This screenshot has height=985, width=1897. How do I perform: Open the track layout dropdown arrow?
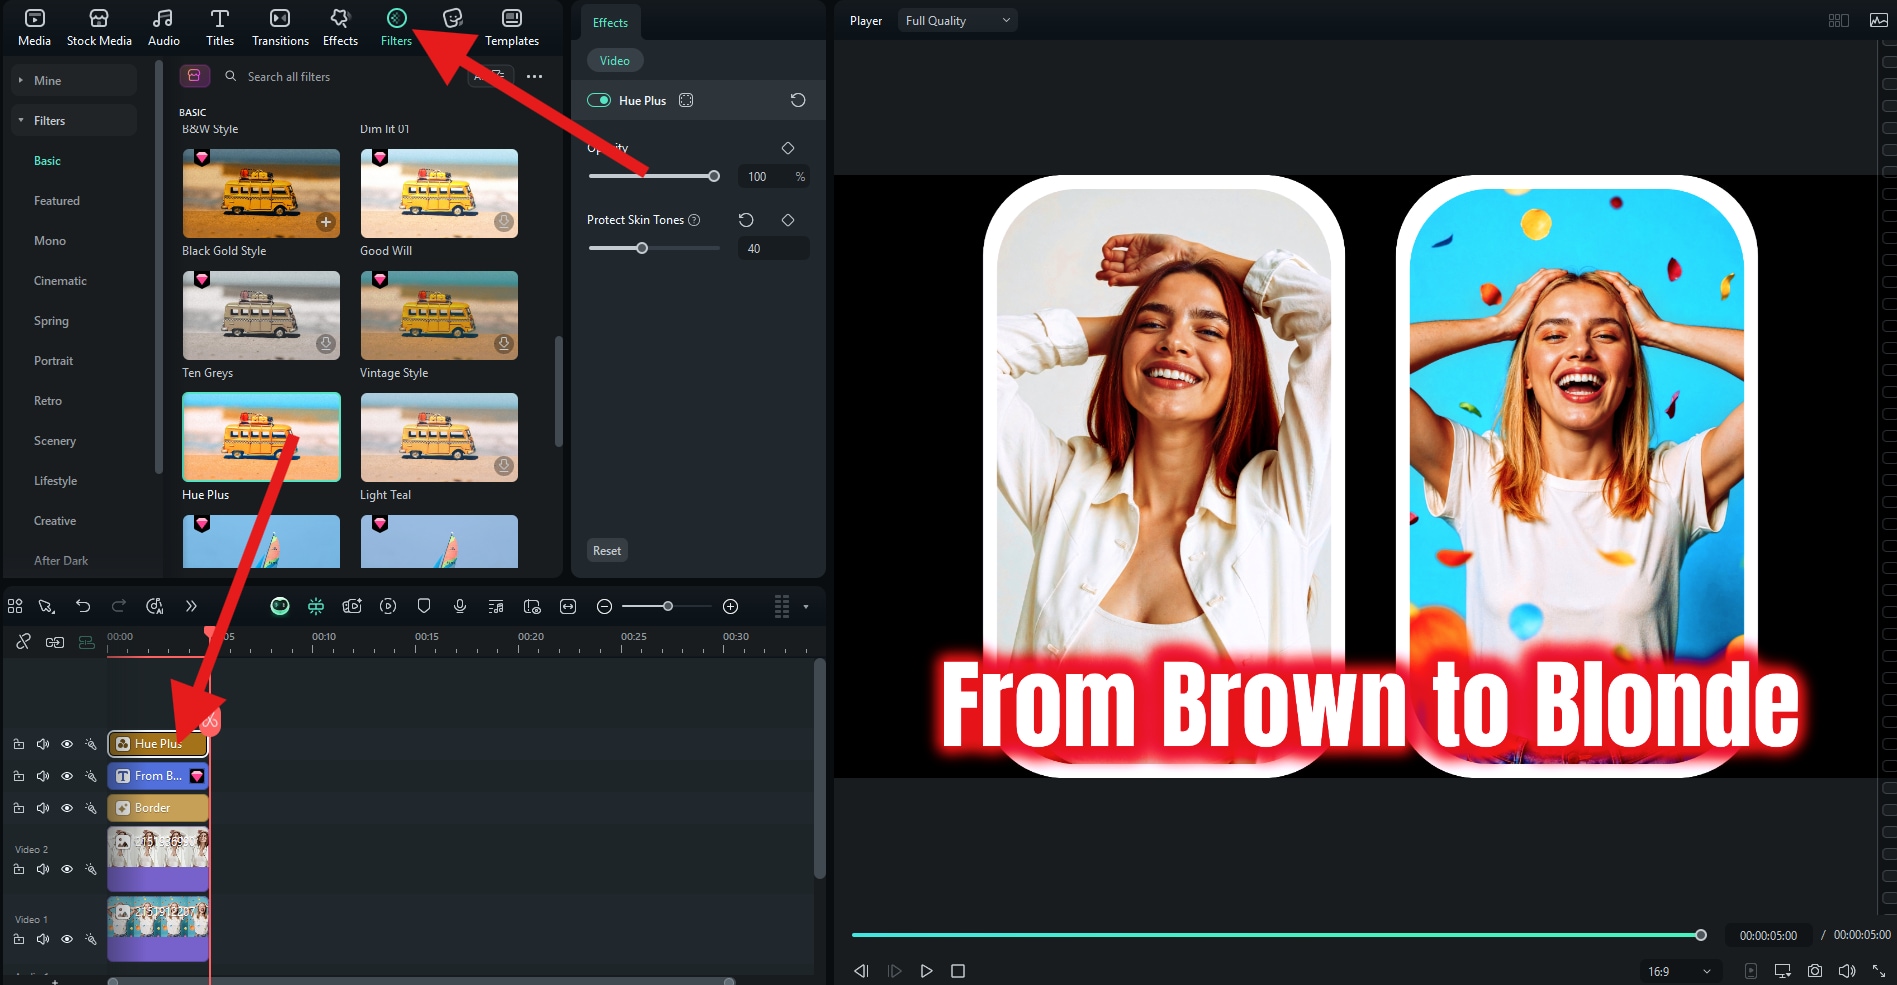pyautogui.click(x=806, y=606)
